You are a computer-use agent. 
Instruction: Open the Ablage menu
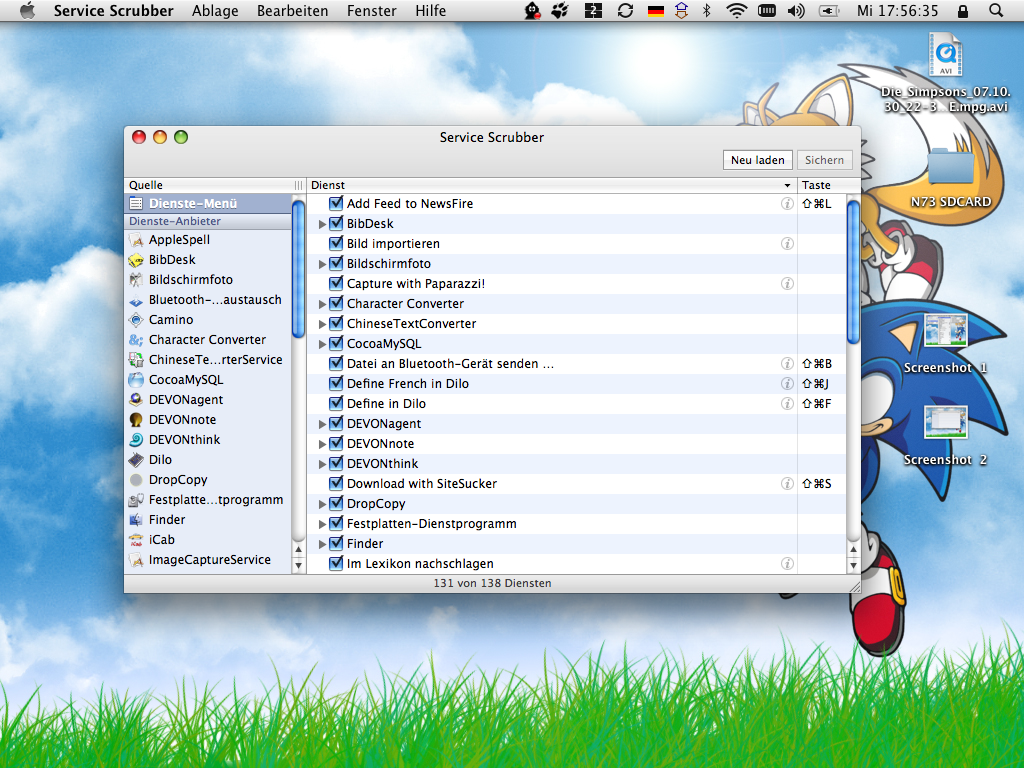click(x=215, y=10)
